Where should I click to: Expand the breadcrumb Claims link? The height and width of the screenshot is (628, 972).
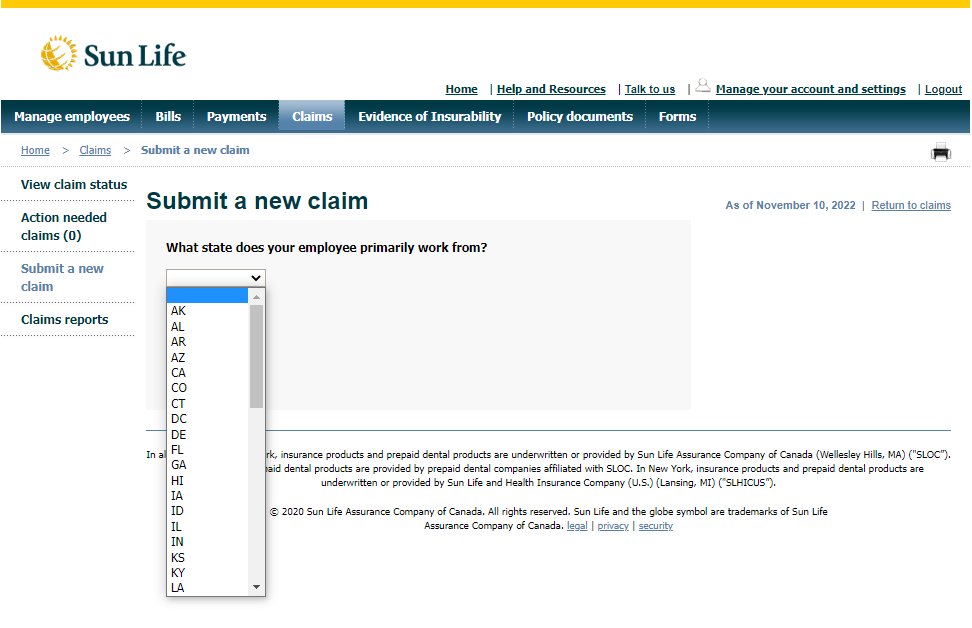tap(94, 150)
